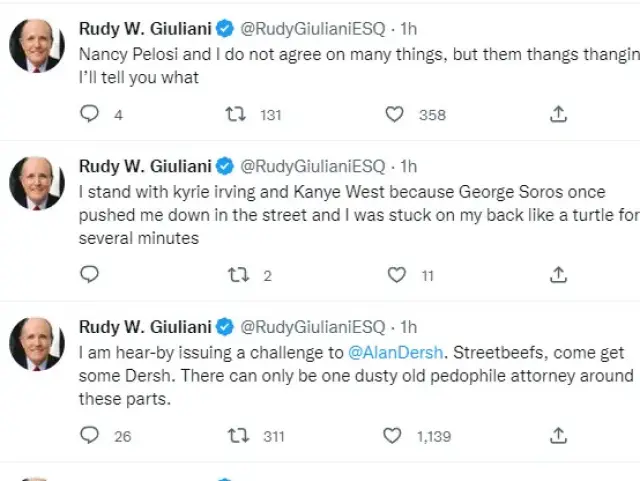Click the avatar on the AlanDersh tweet

37,343
